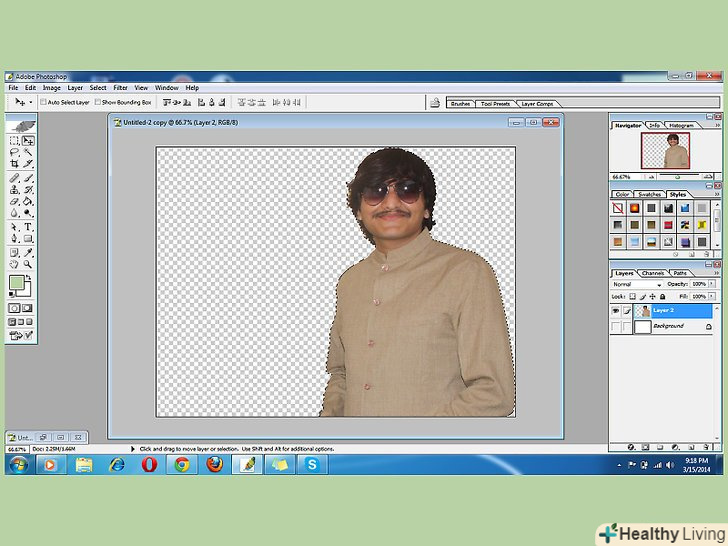Switch to Quick Mask mode
The image size is (728, 546).
pyautogui.click(x=27, y=308)
